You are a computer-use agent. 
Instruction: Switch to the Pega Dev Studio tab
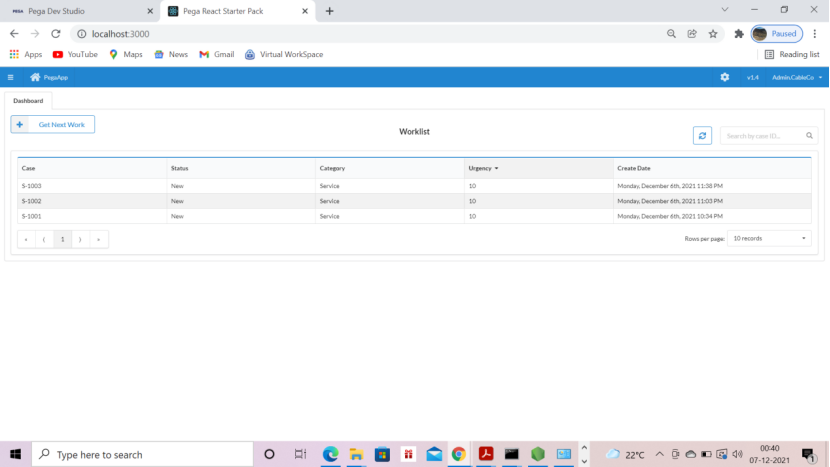tap(79, 11)
